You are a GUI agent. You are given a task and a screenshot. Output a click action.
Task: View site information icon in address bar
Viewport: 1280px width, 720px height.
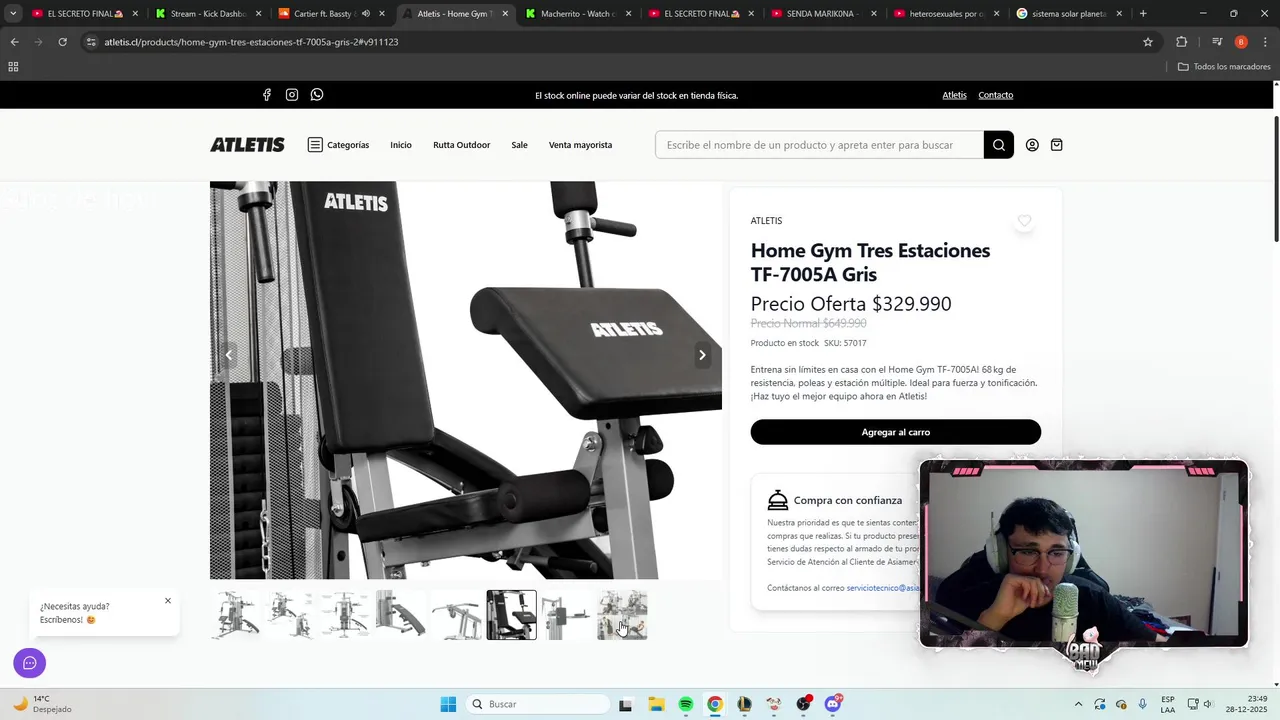(91, 42)
